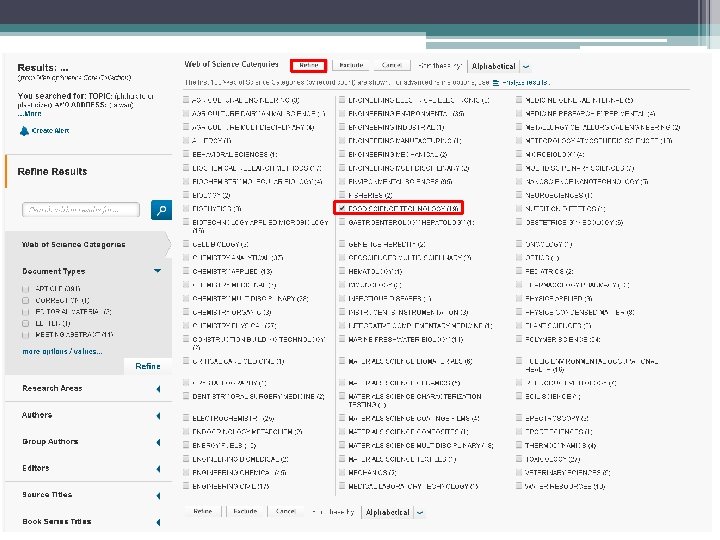
Task: Click the Create Alert link
Action: pyautogui.click(x=51, y=131)
